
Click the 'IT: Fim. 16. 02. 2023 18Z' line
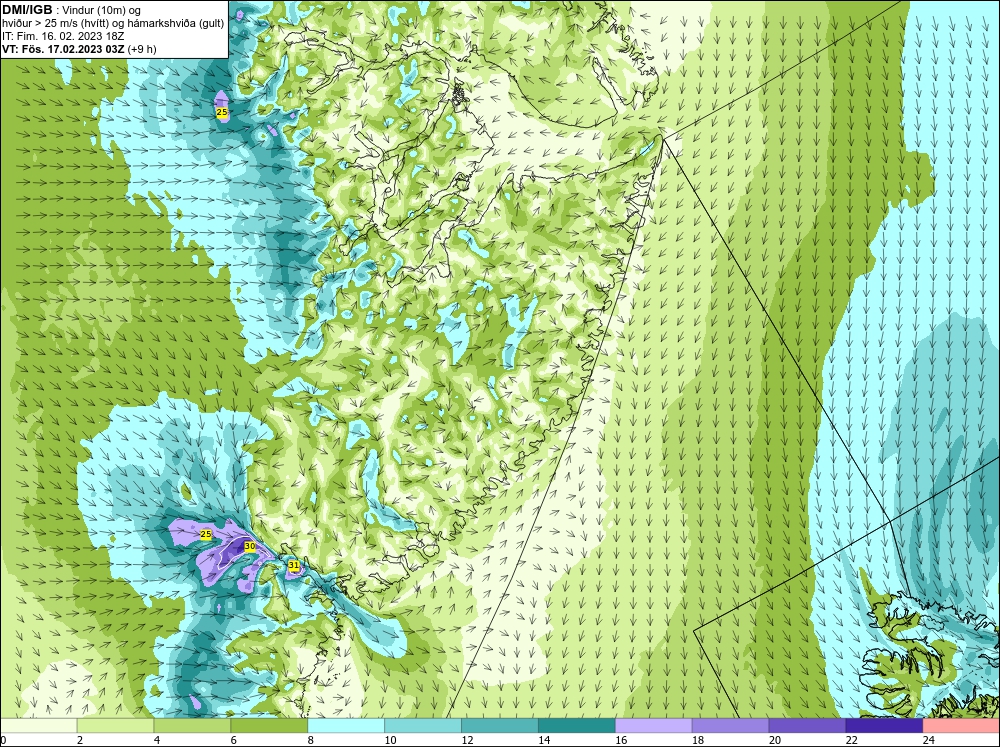coord(63,36)
